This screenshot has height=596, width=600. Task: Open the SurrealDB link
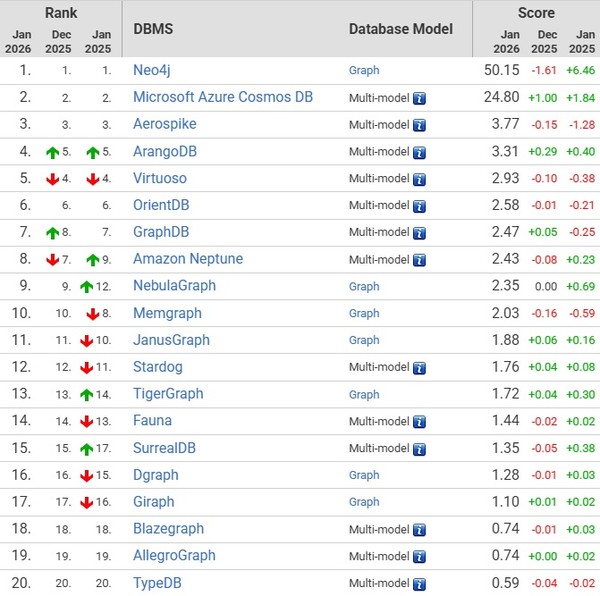(x=164, y=448)
